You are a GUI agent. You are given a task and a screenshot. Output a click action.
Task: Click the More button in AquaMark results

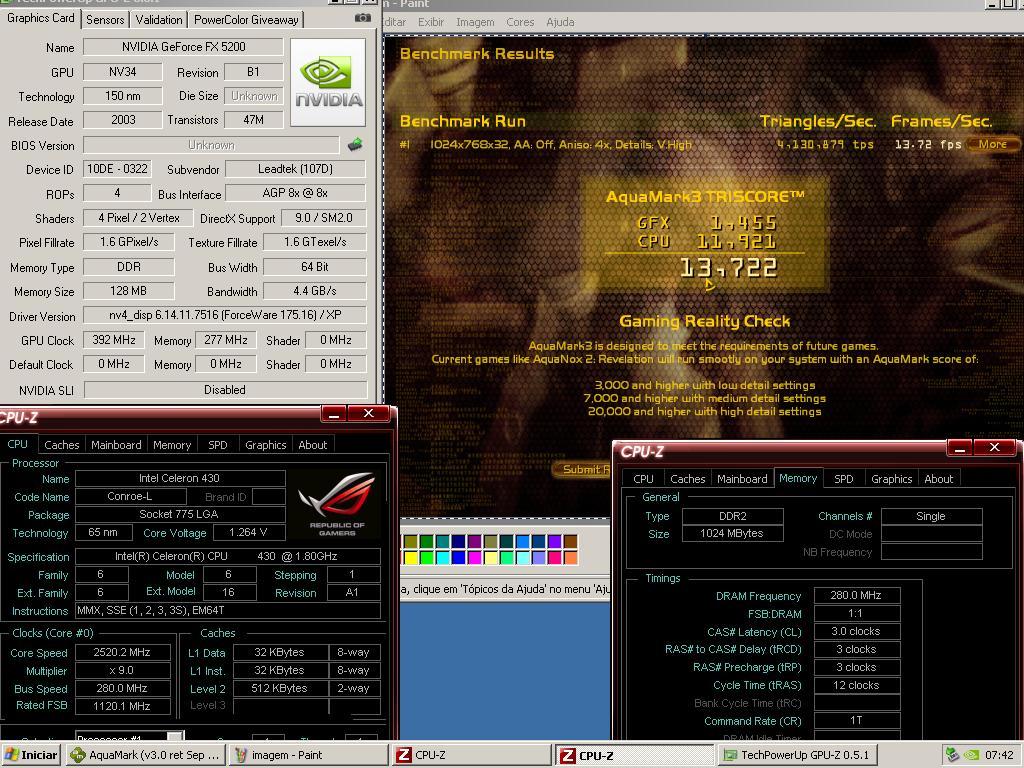[x=992, y=144]
